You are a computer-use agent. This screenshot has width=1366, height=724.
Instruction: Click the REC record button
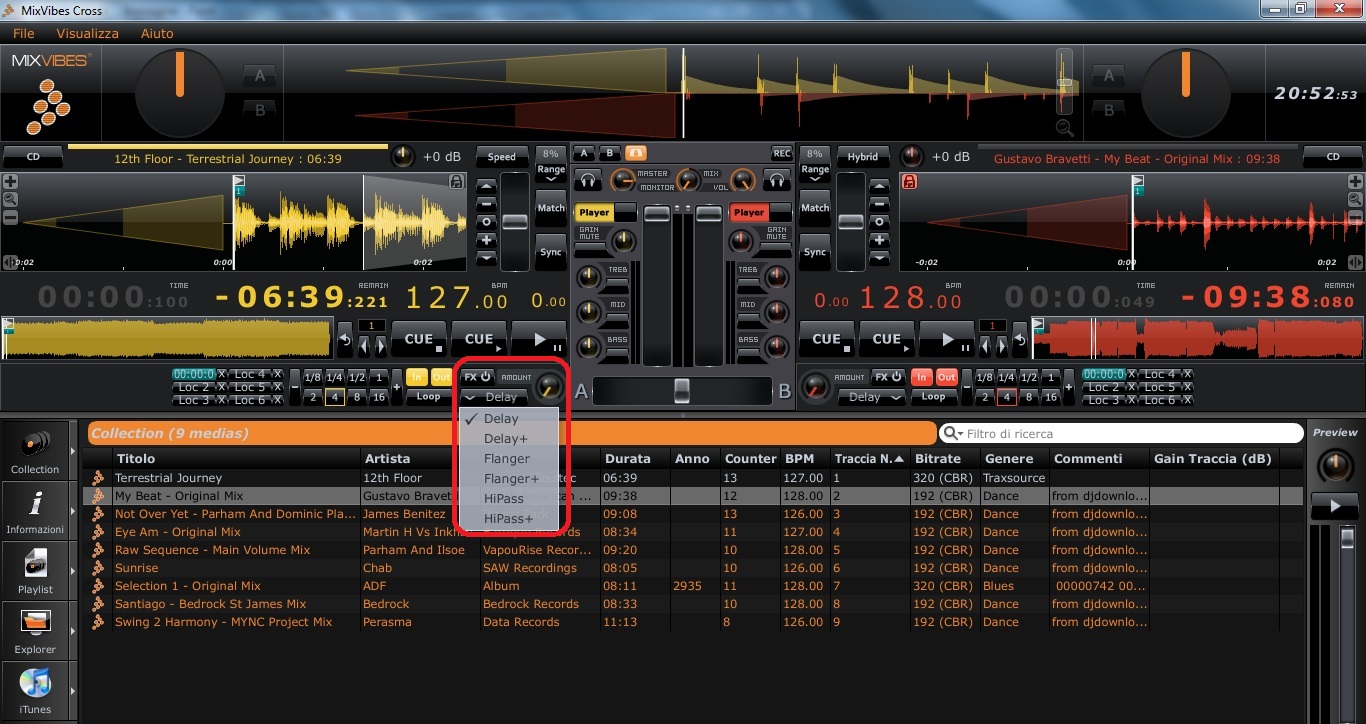(x=782, y=153)
